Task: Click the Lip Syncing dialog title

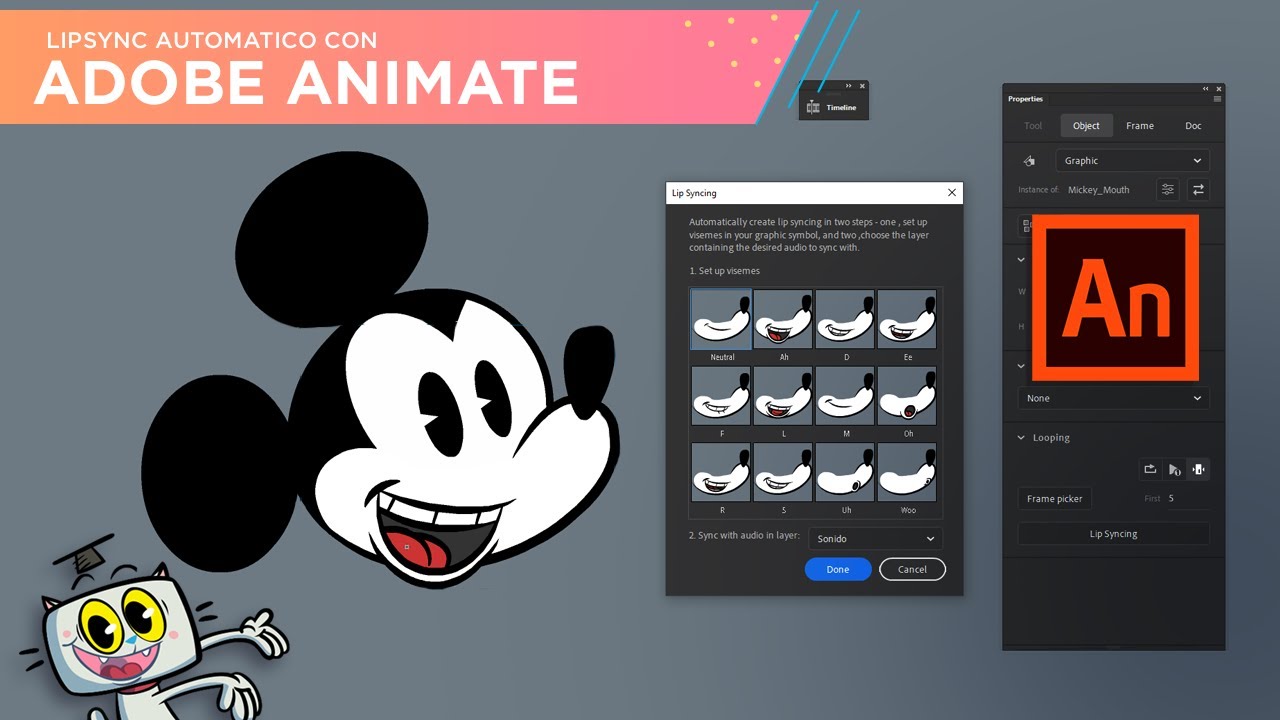Action: click(694, 193)
